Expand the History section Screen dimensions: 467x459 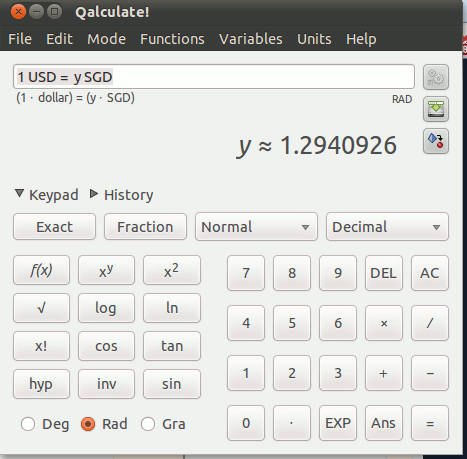click(122, 195)
